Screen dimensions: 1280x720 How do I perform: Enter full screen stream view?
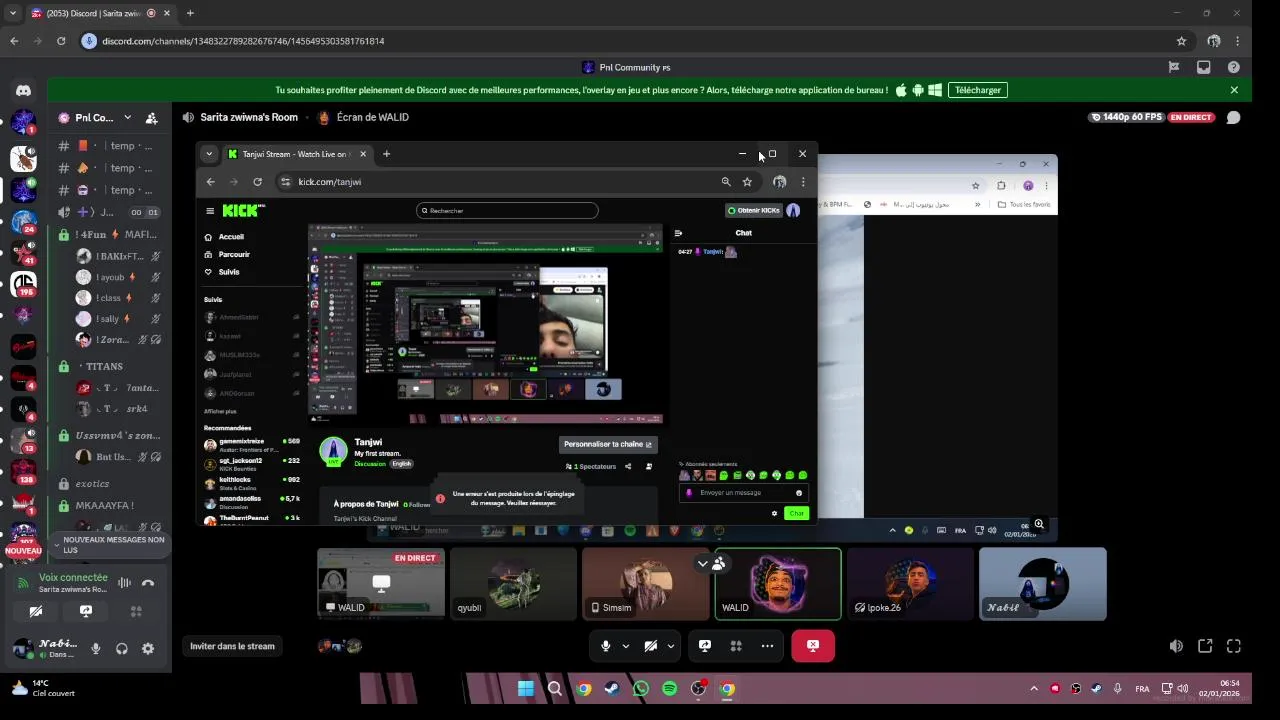pos(1234,646)
